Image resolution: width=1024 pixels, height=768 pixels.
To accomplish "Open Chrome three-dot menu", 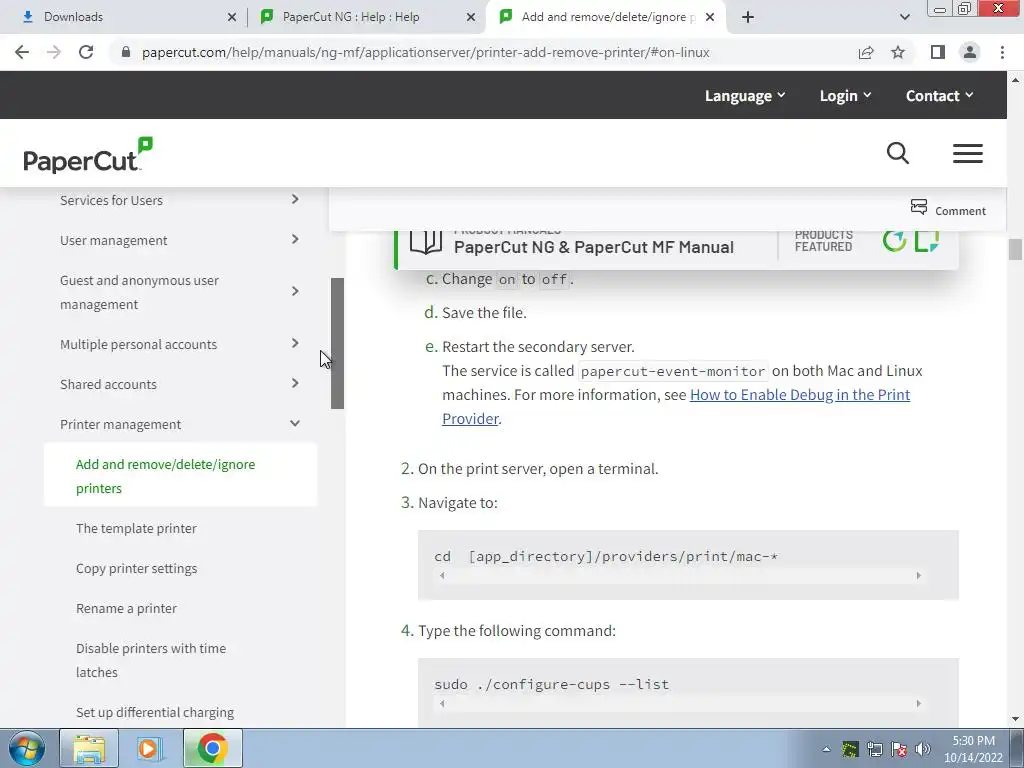I will [1002, 52].
